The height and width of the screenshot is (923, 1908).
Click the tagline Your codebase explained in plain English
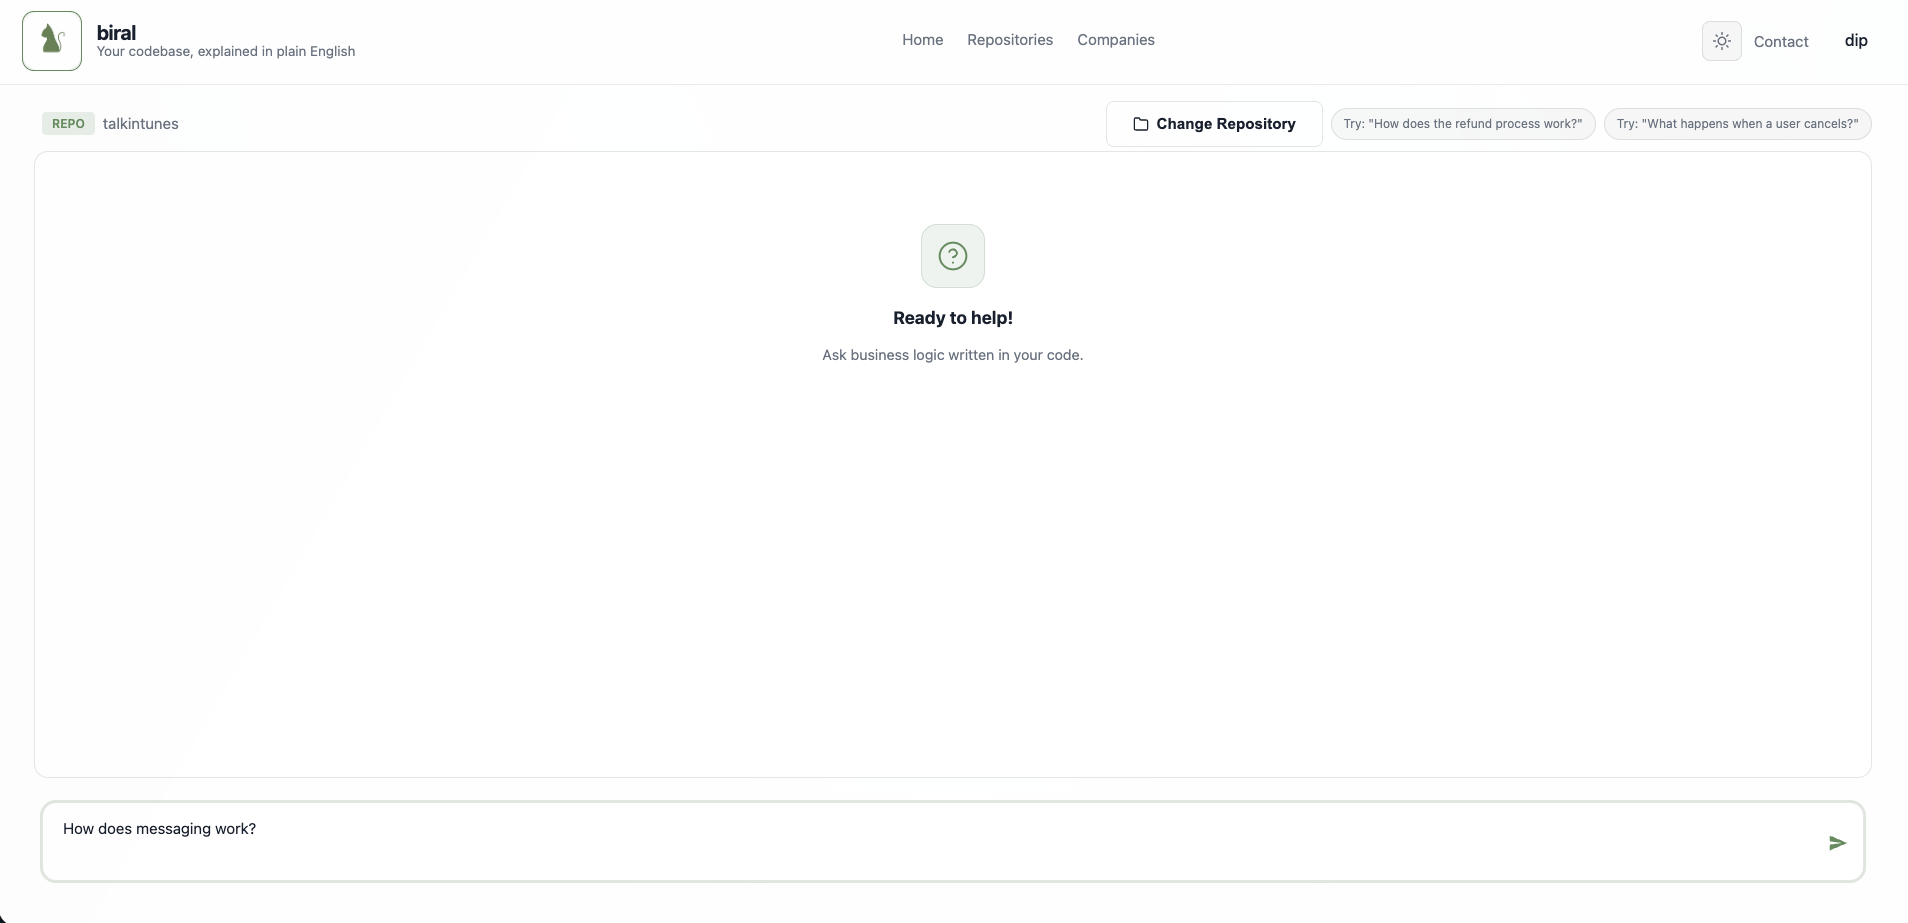pos(226,51)
